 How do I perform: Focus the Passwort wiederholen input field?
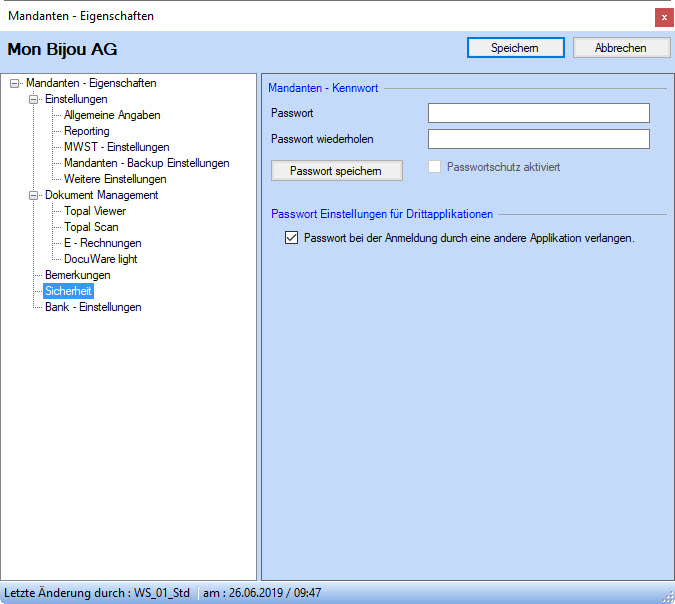(538, 139)
